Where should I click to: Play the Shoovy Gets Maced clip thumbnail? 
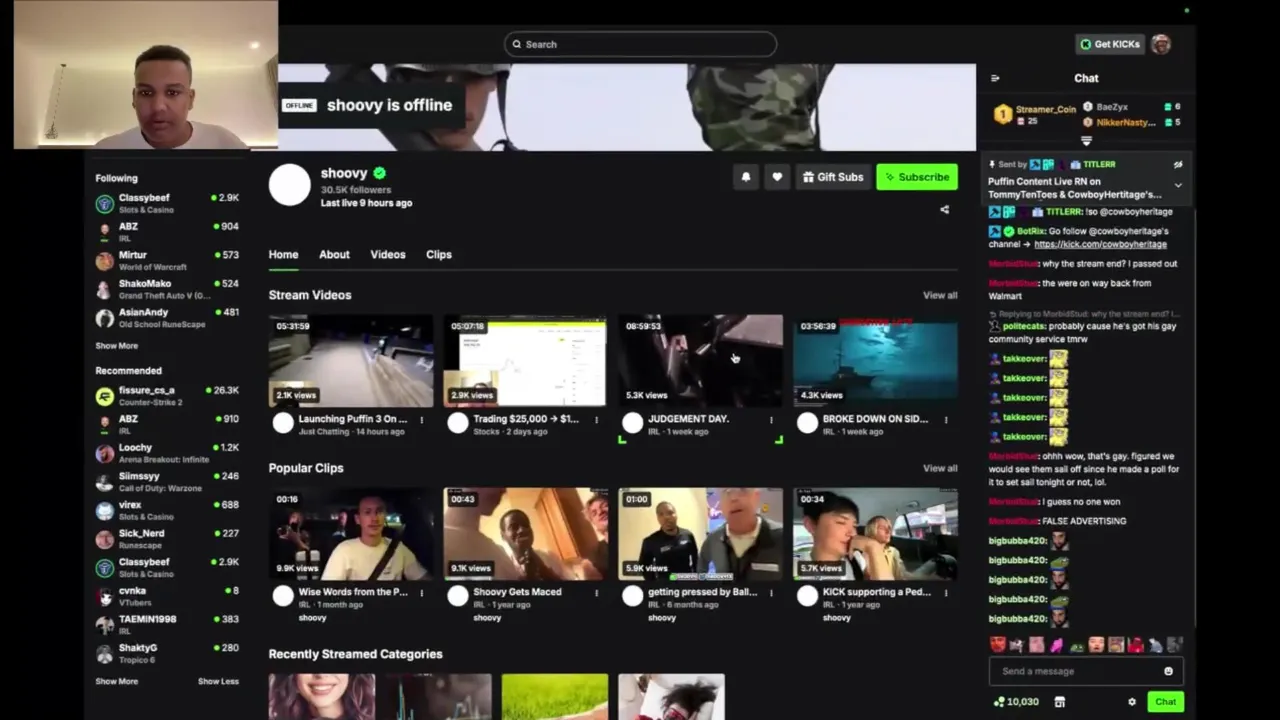[x=525, y=534]
